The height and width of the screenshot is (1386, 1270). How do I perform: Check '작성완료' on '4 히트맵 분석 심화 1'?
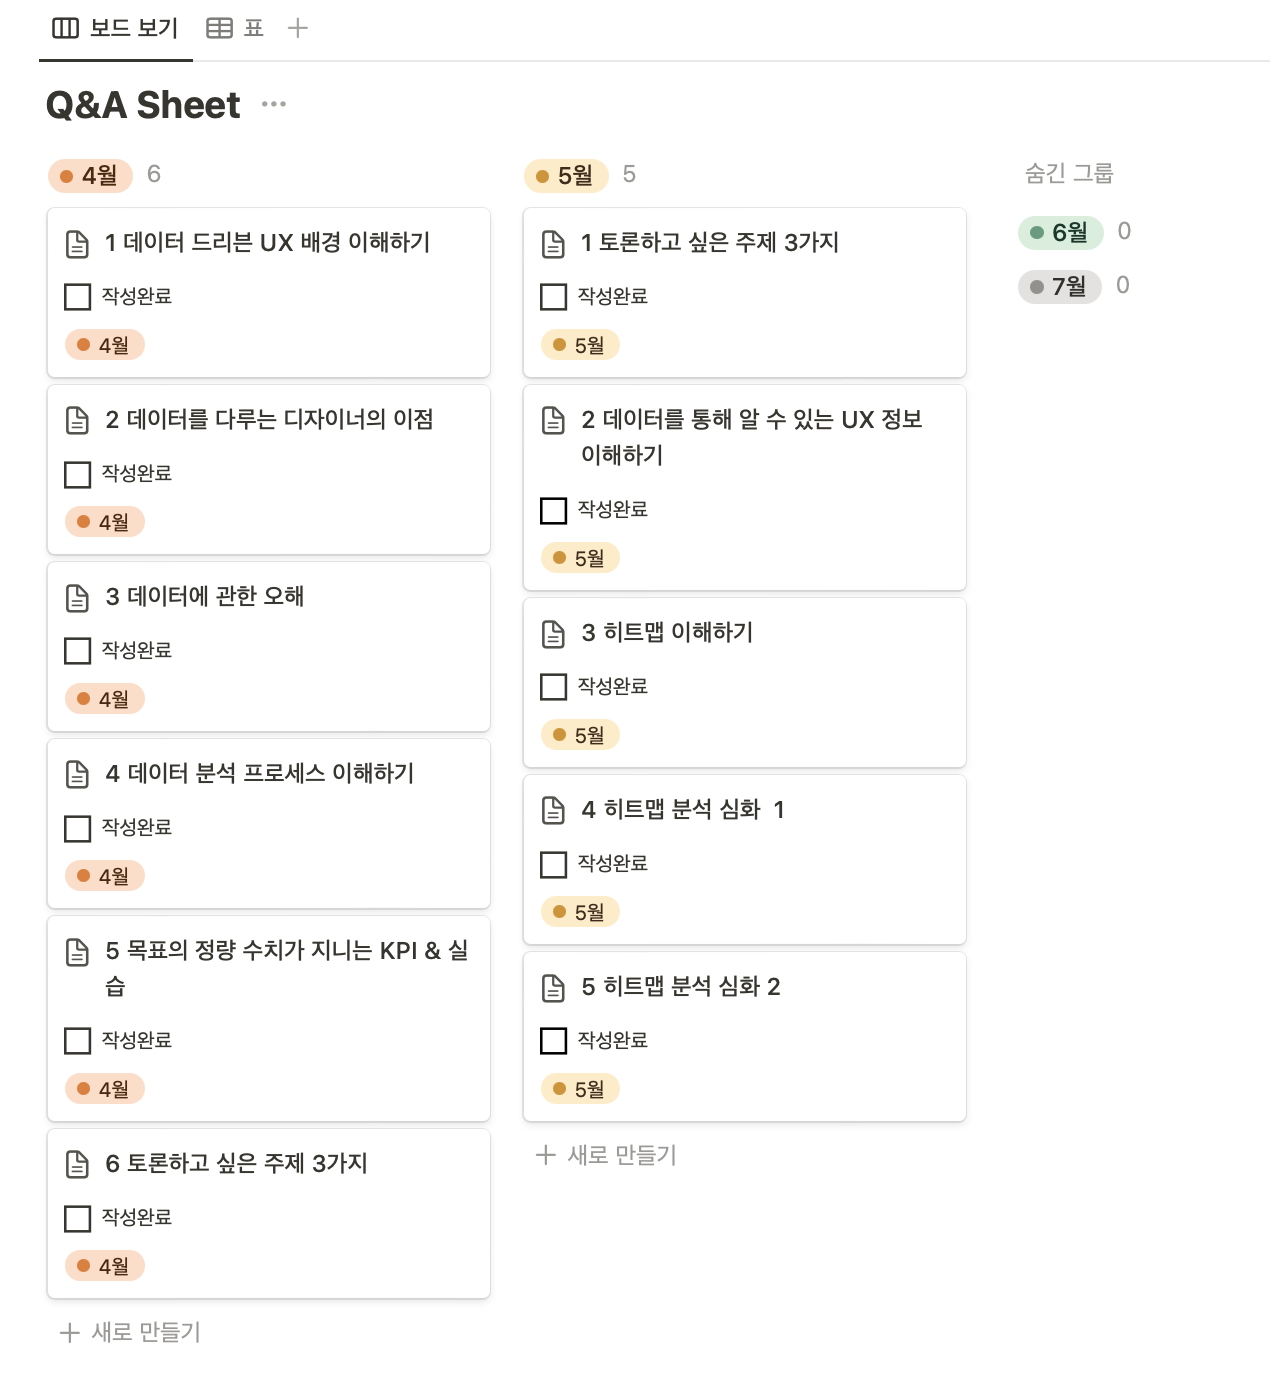click(553, 864)
